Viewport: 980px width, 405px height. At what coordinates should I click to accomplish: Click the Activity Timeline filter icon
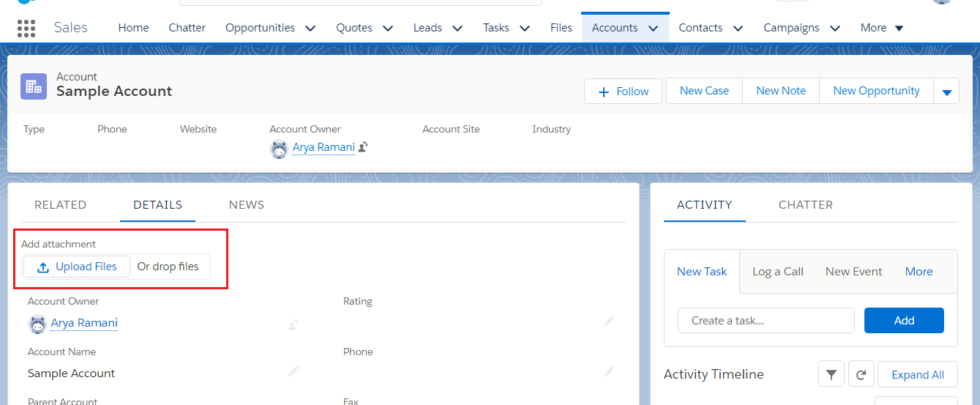coord(831,374)
